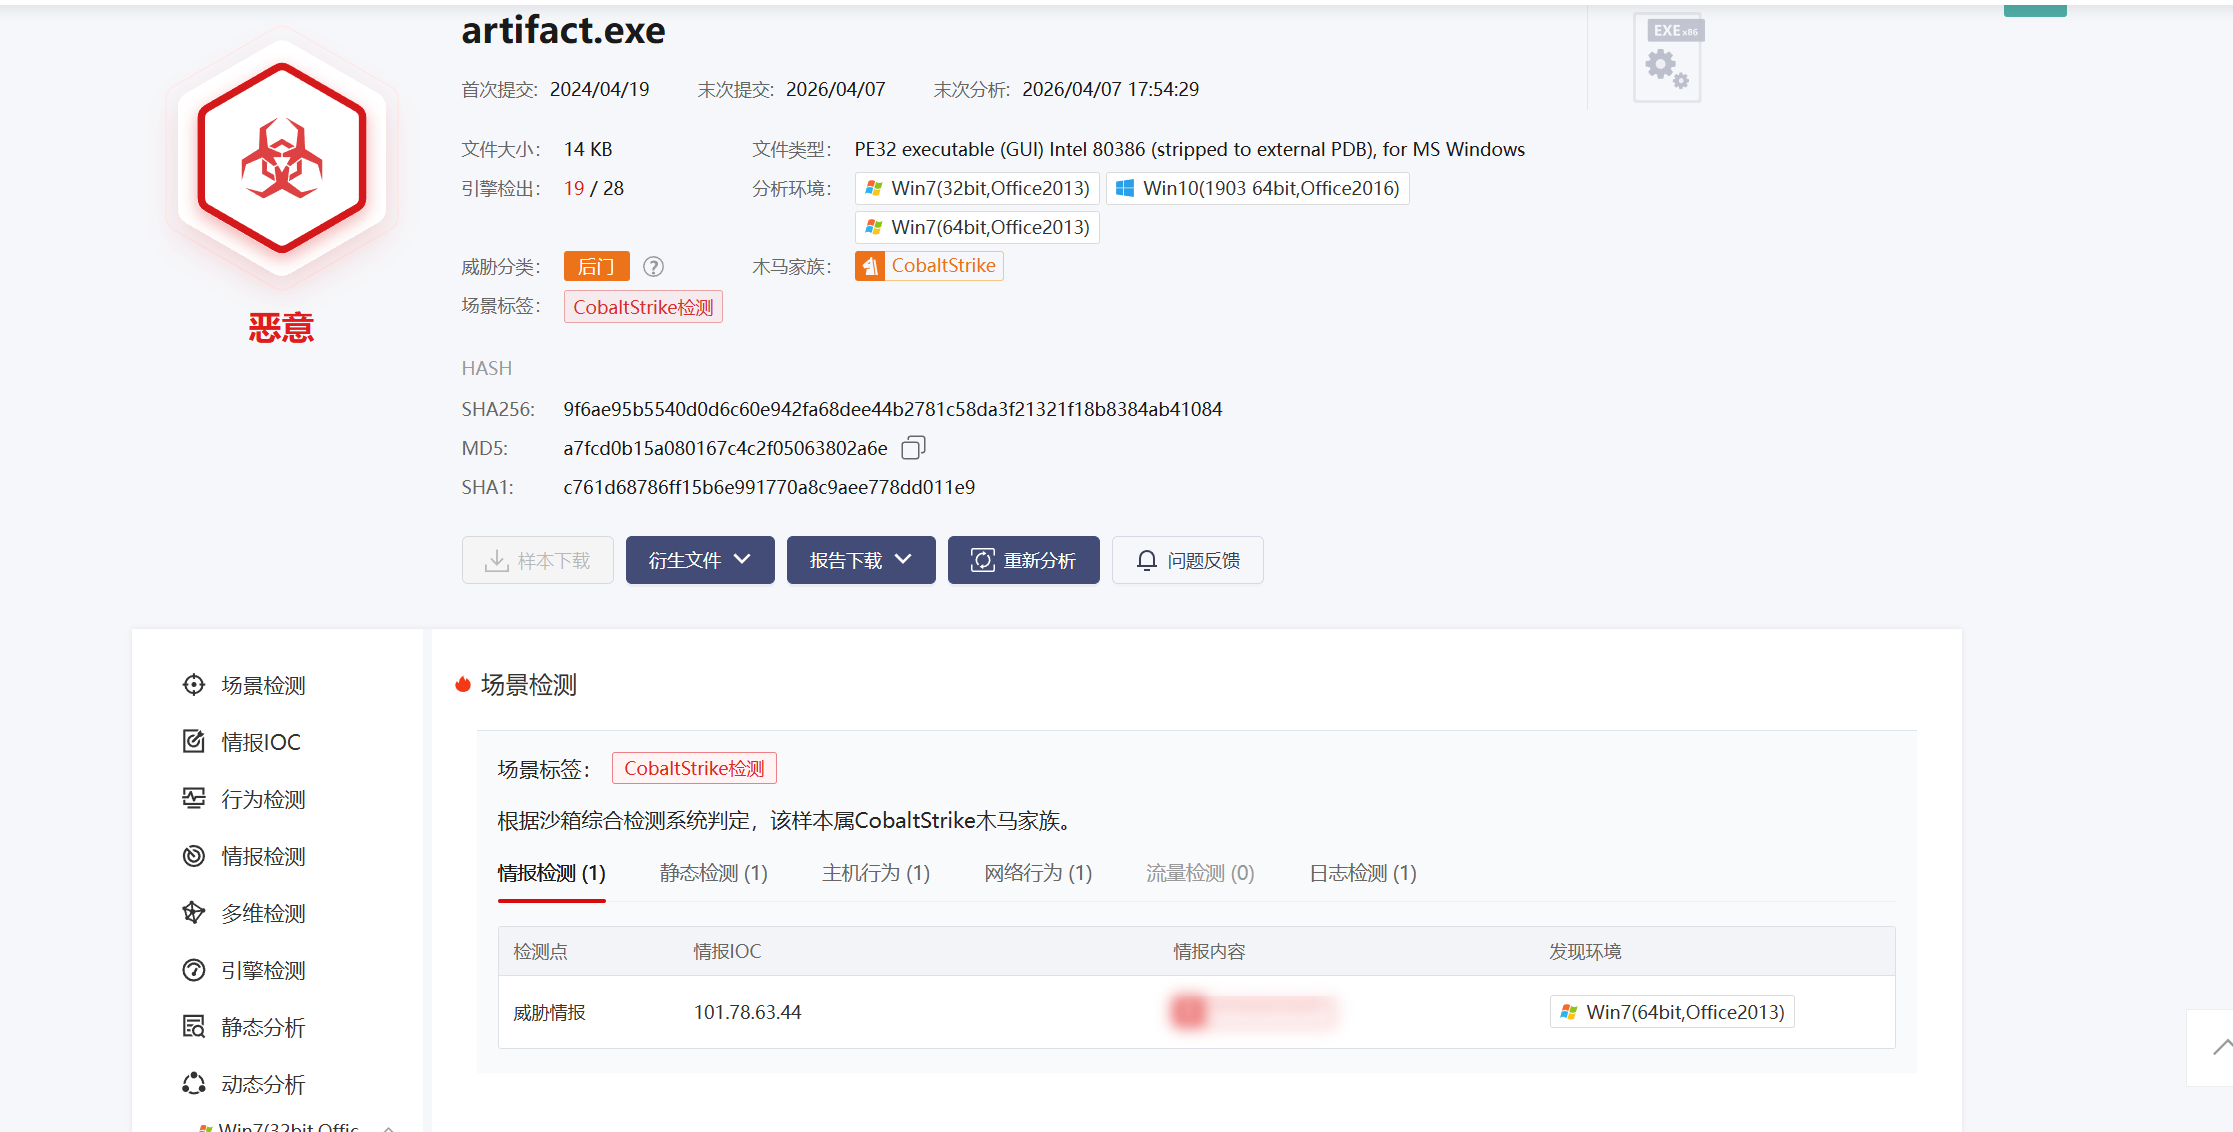The image size is (2233, 1132).
Task: Click the 问题反馈 button
Action: [1187, 561]
